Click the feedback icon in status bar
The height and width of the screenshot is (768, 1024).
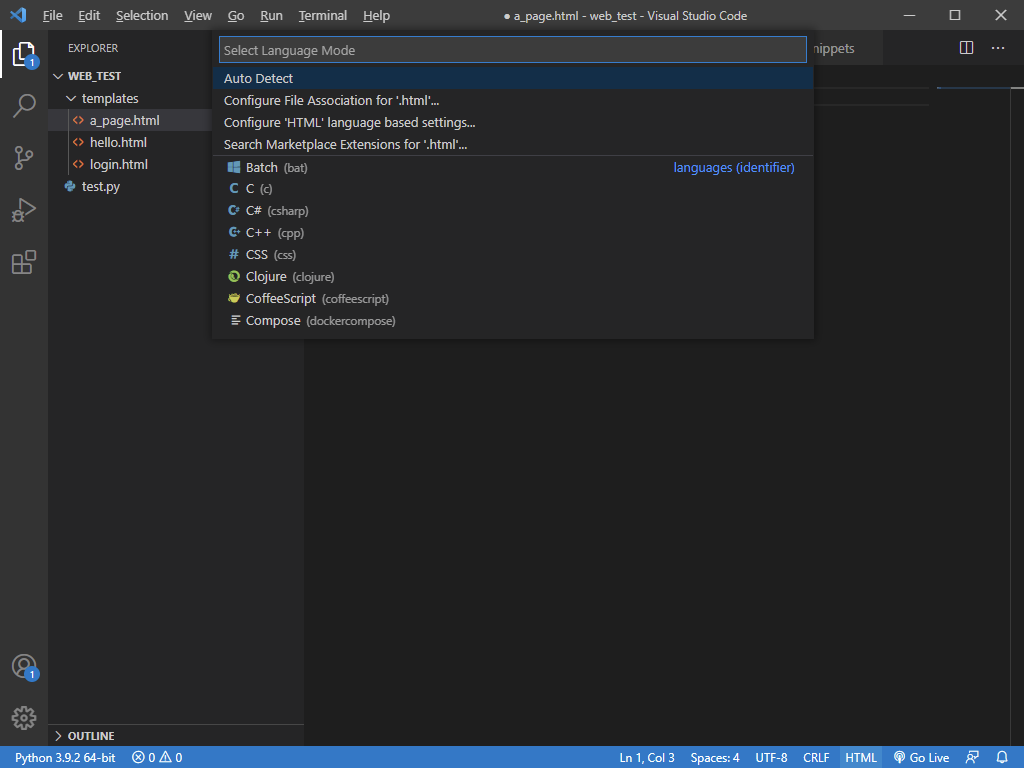tap(972, 758)
